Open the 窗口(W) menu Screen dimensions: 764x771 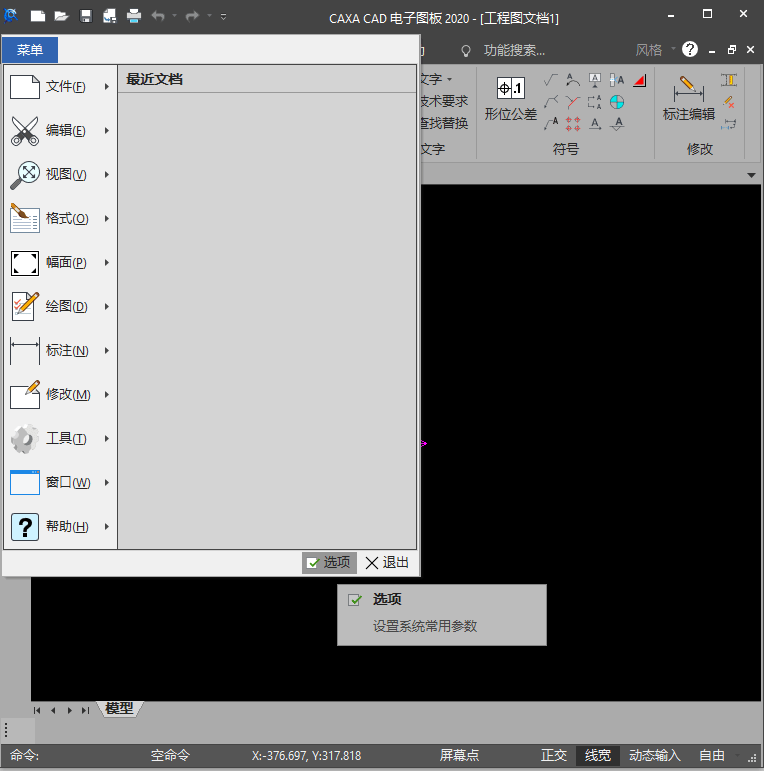pyautogui.click(x=60, y=482)
